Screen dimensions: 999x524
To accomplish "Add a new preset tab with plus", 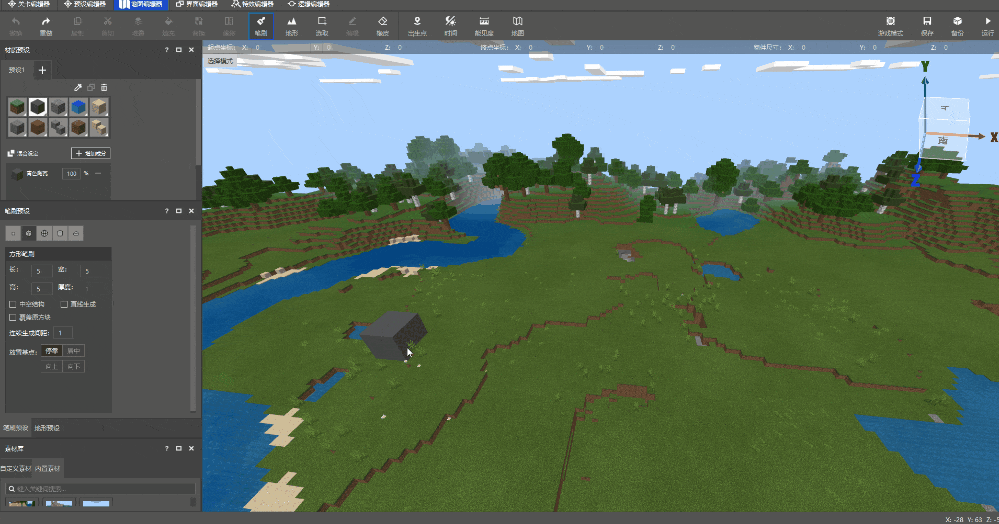I will coord(42,70).
